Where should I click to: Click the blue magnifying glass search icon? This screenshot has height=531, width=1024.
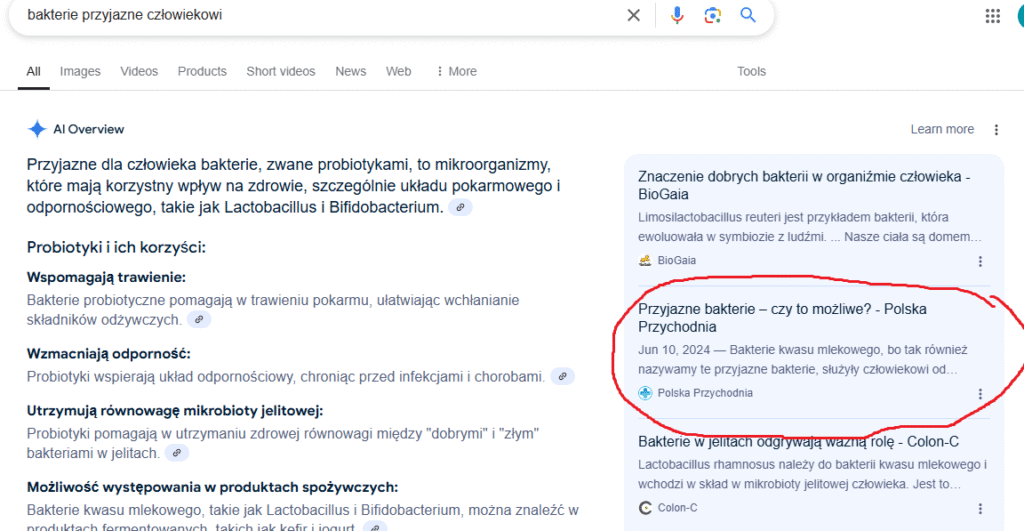point(747,15)
